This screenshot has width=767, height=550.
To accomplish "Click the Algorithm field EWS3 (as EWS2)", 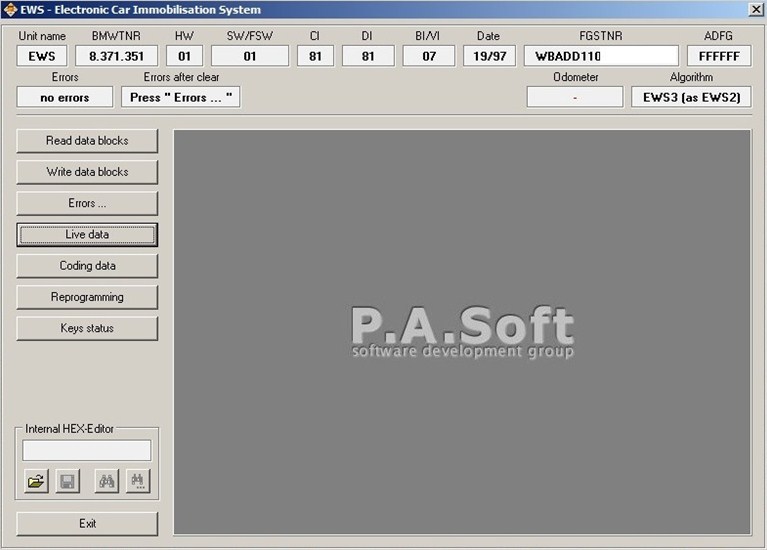I will click(x=691, y=97).
